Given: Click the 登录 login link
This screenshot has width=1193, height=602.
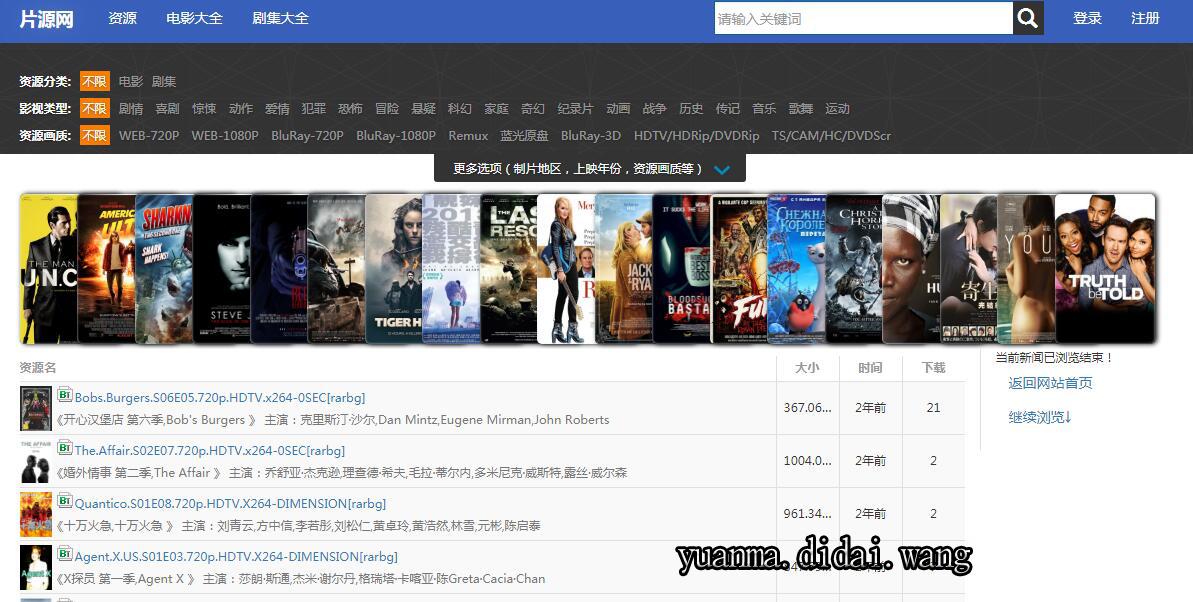Looking at the screenshot, I should coord(1087,18).
